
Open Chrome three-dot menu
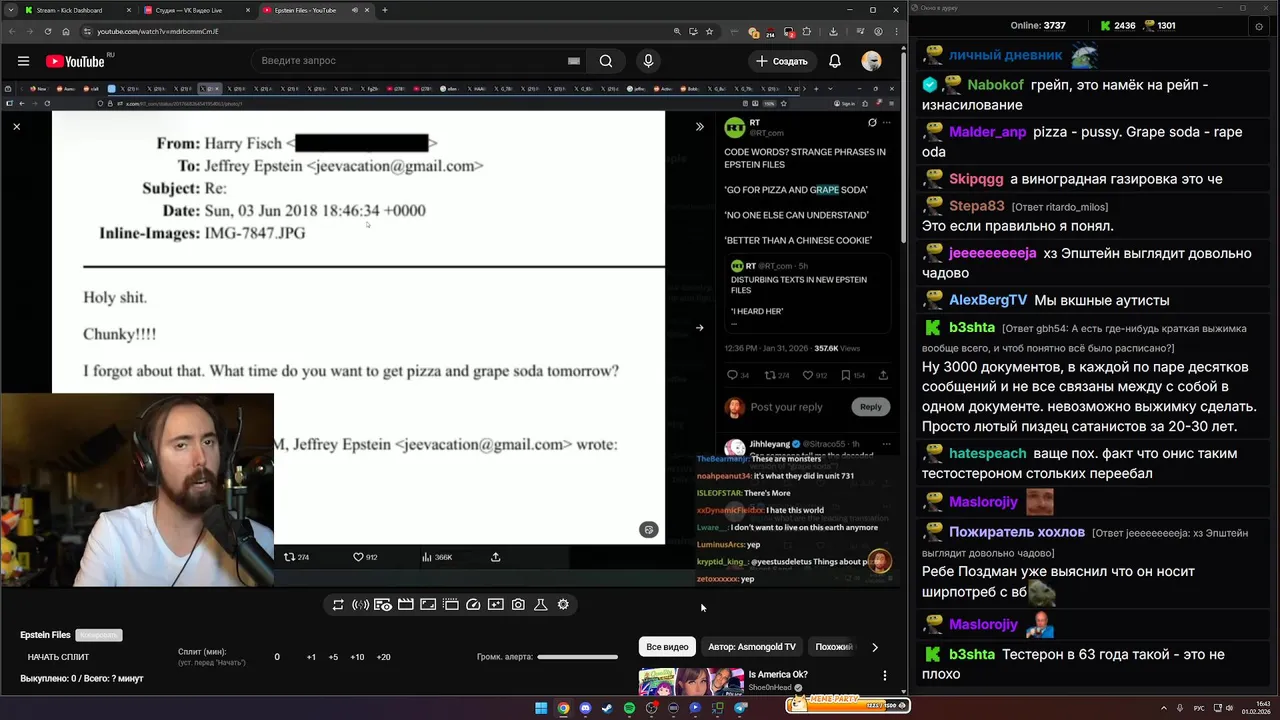pos(896,31)
